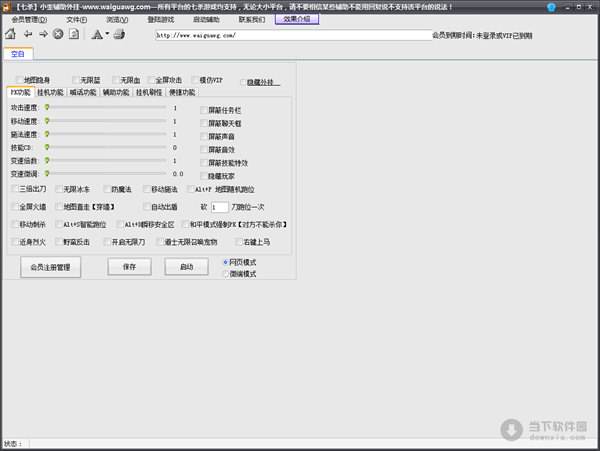The image size is (600, 451).
Task: Click the Print icon in the toolbar
Action: coord(119,34)
